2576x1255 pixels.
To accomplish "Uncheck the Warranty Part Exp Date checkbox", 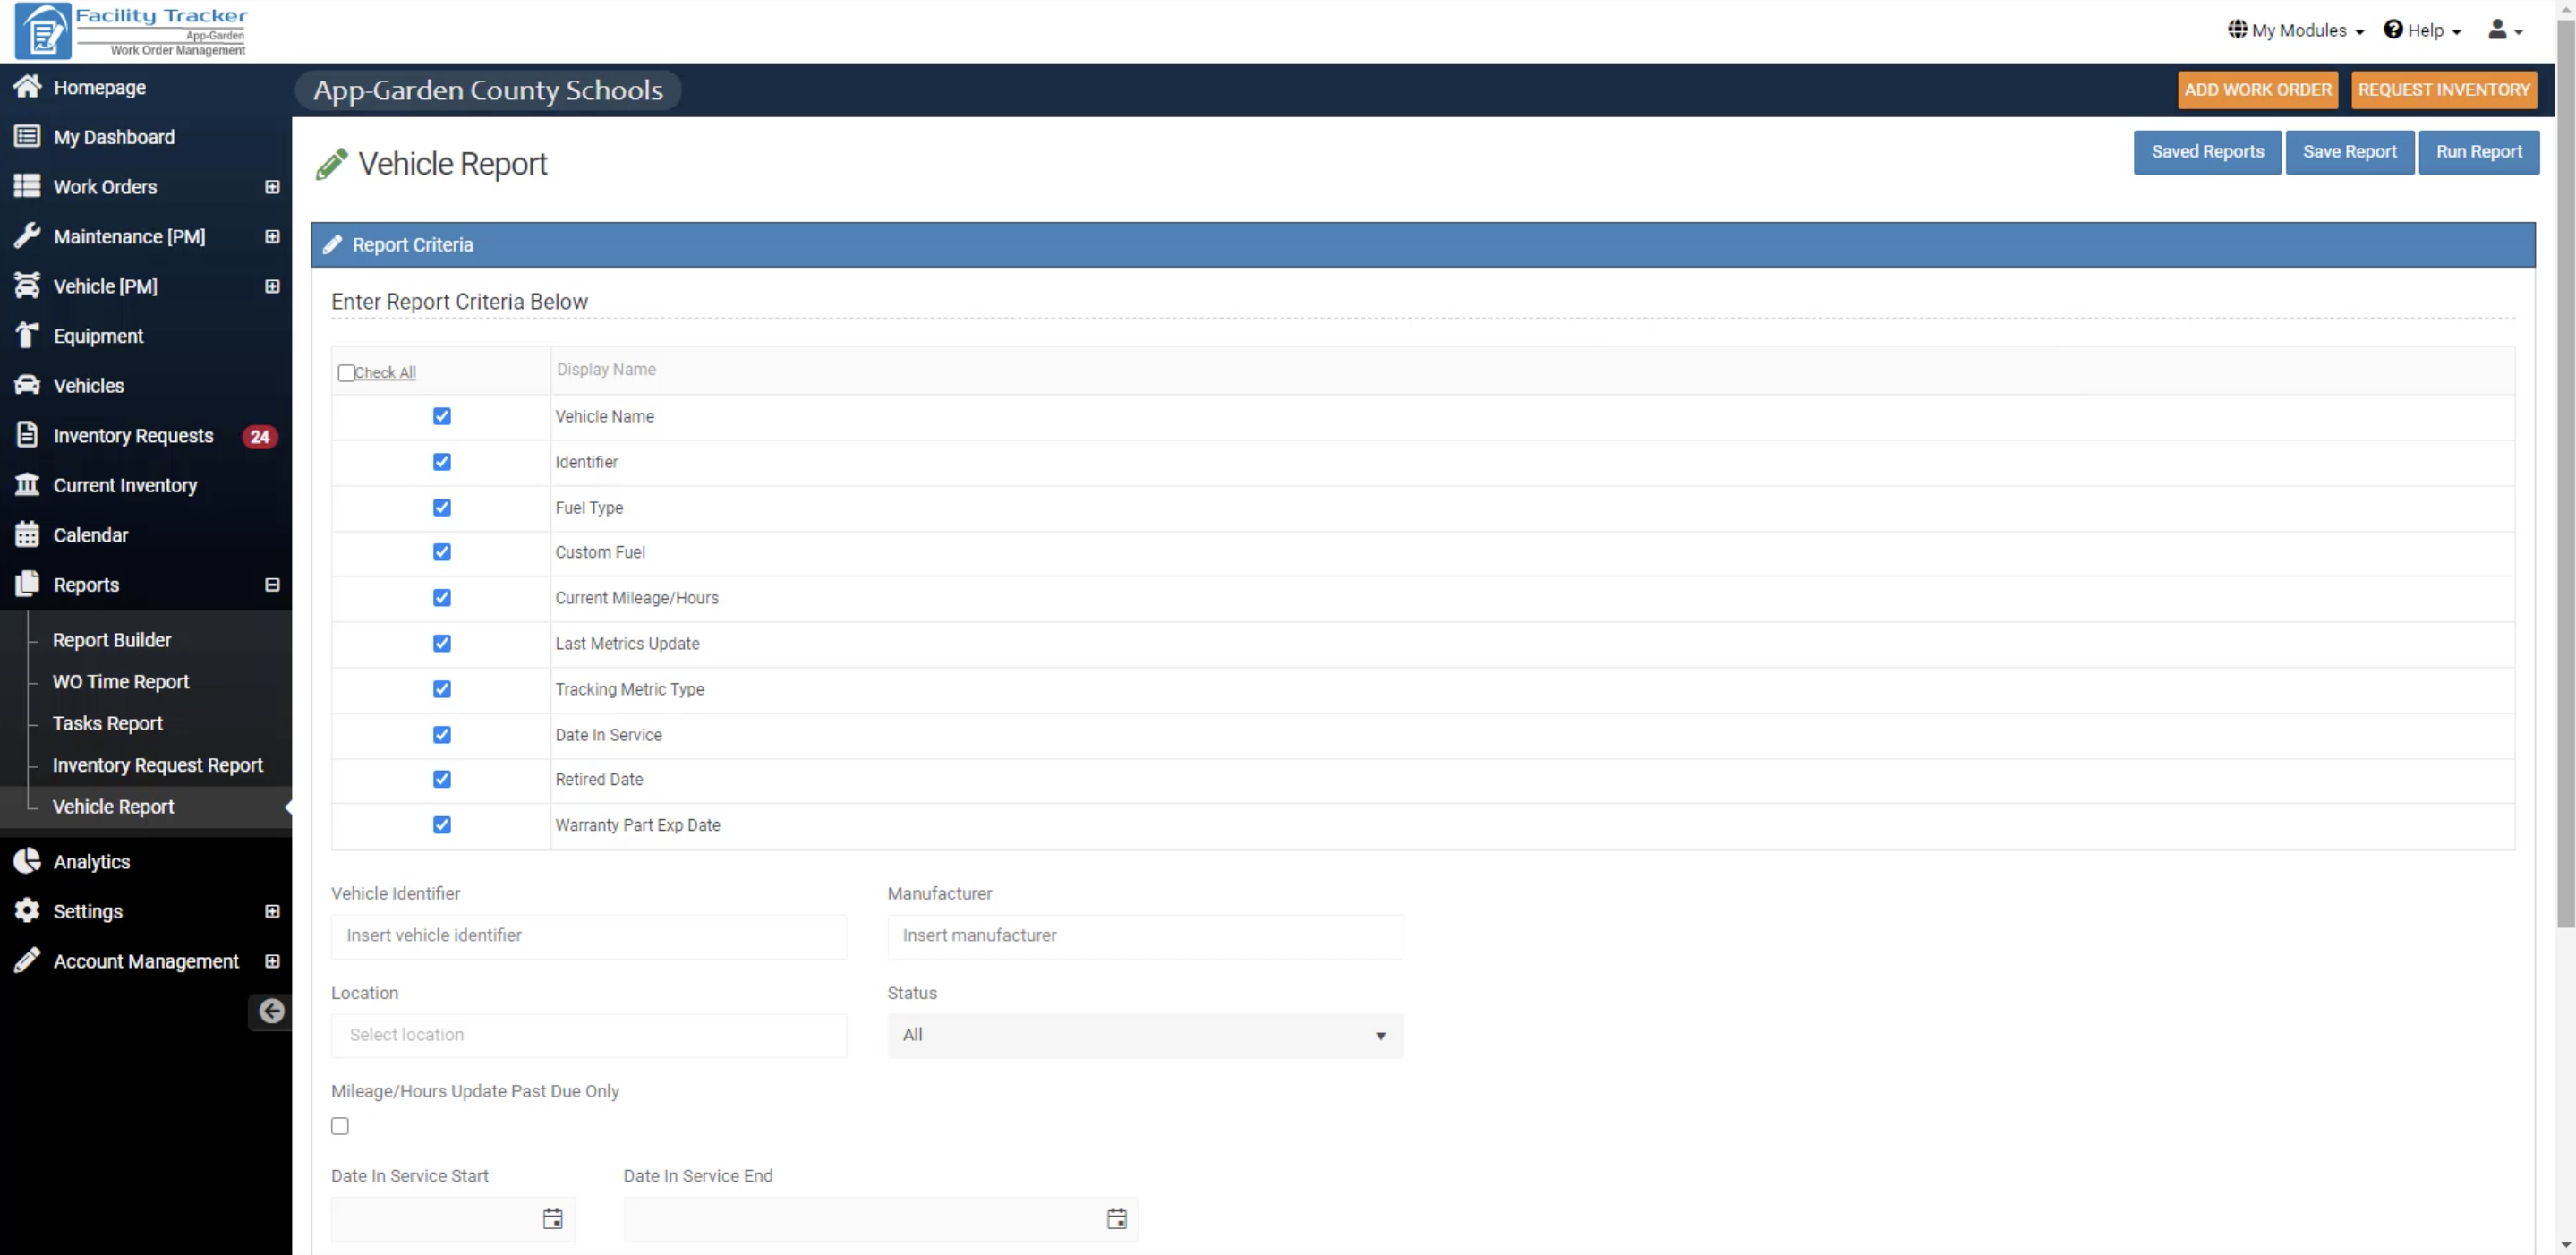I will point(442,825).
